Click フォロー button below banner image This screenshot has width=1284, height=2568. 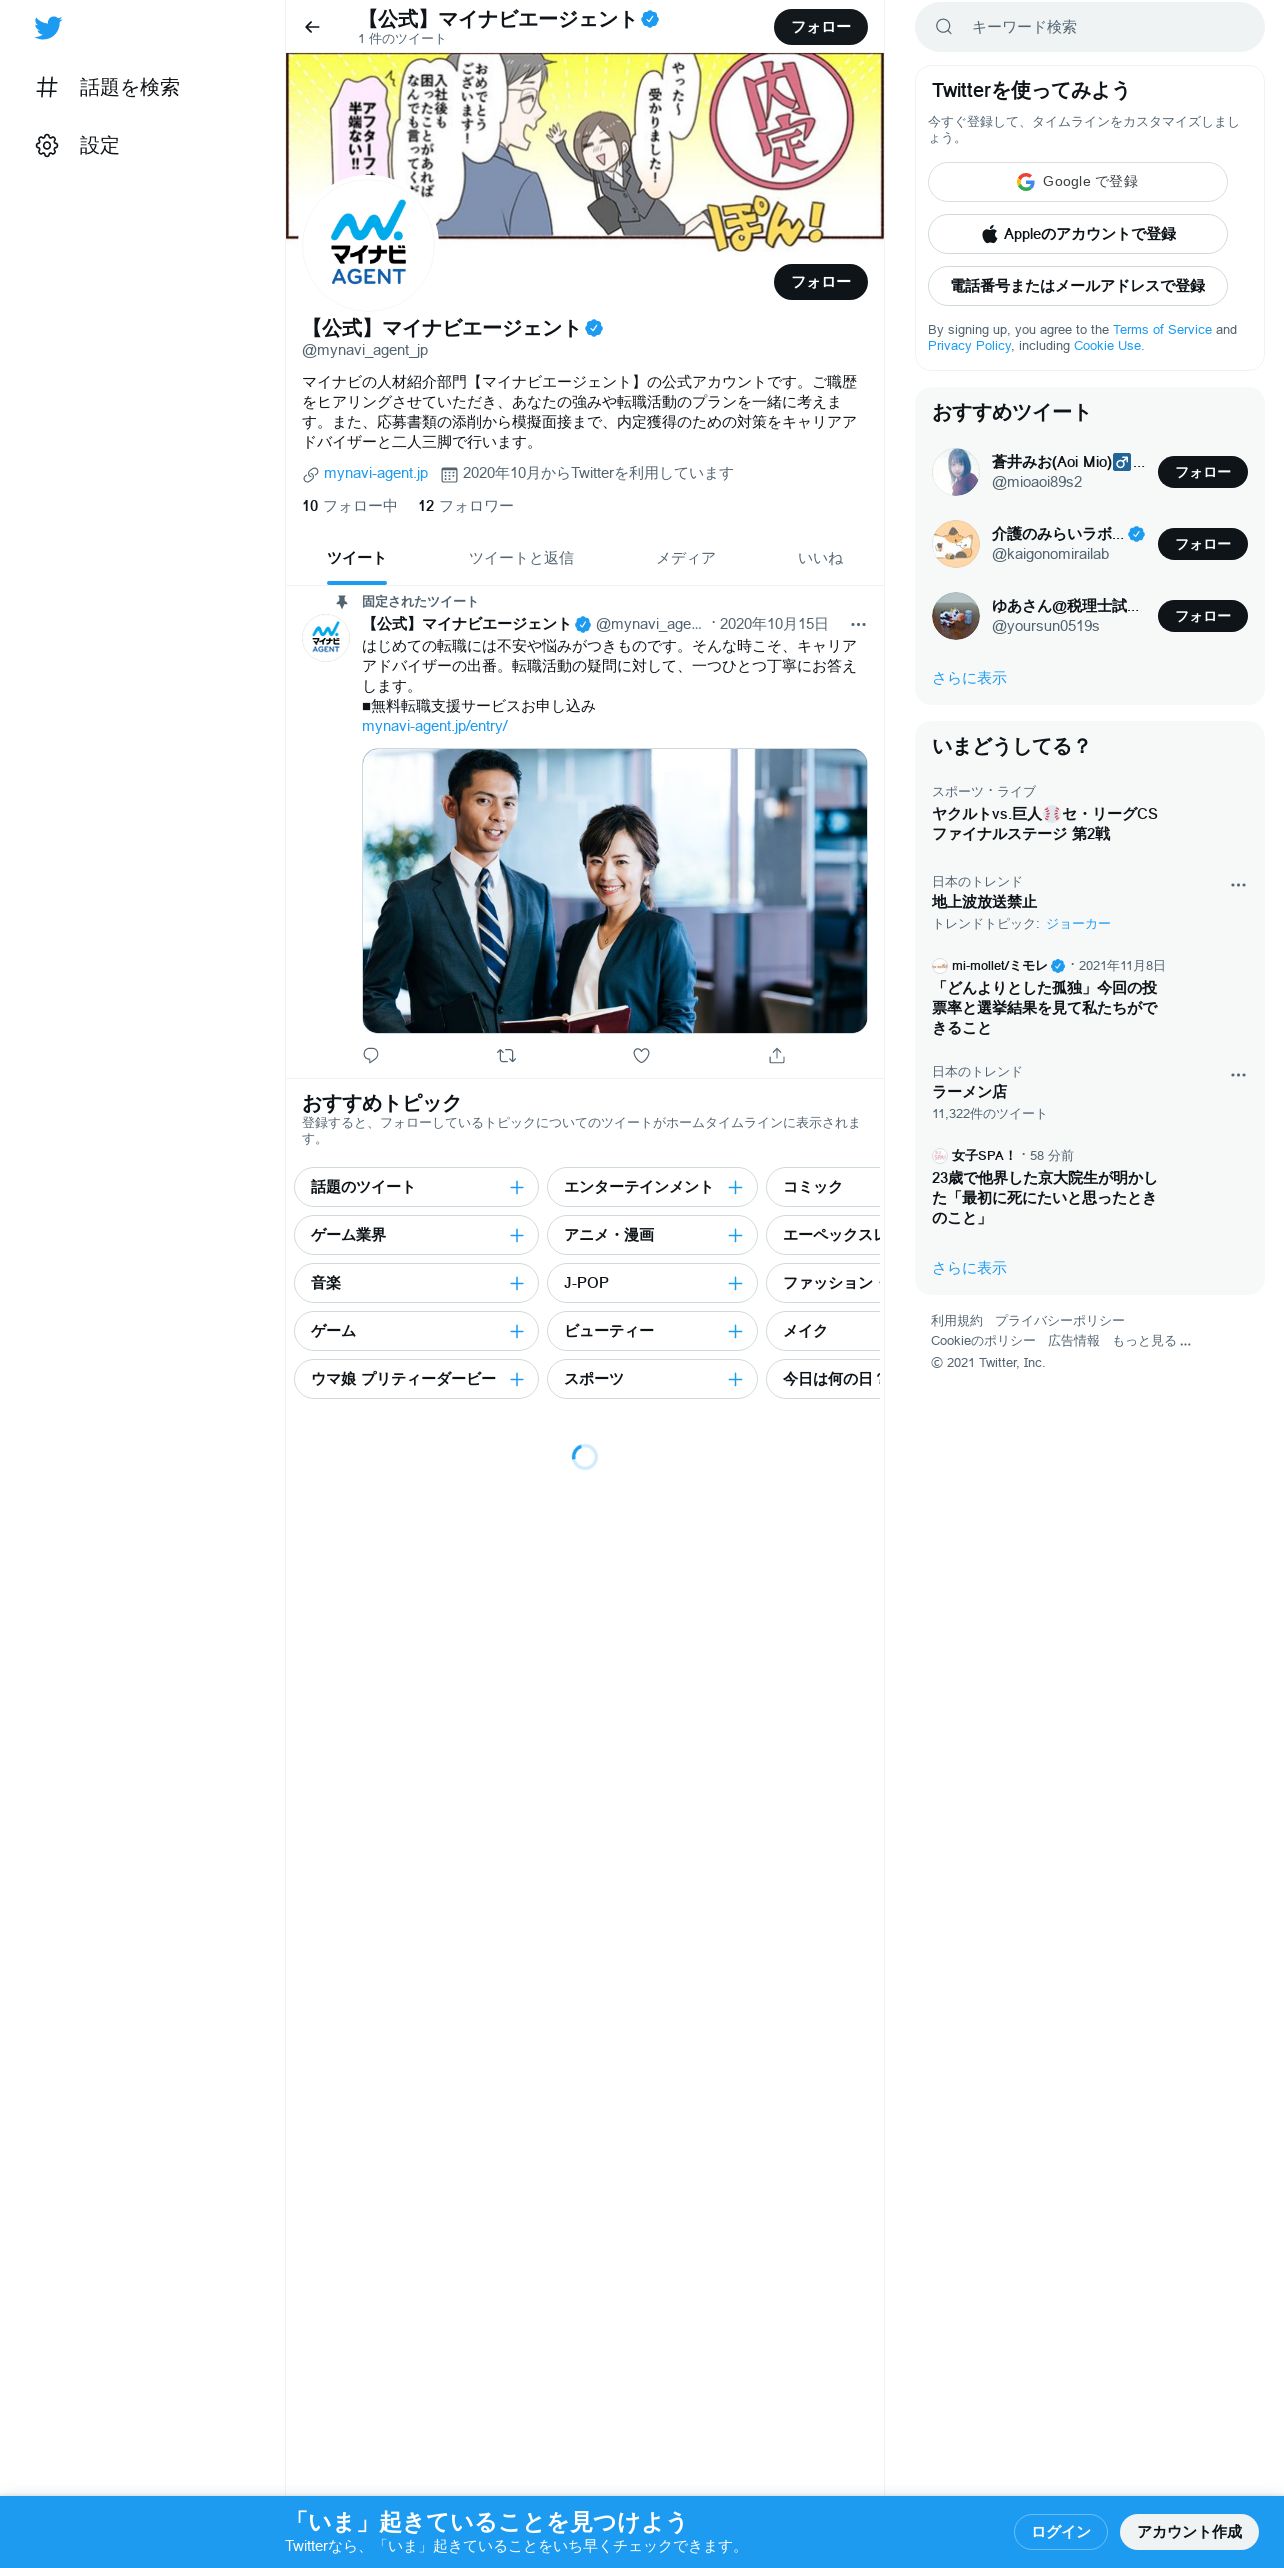click(821, 282)
